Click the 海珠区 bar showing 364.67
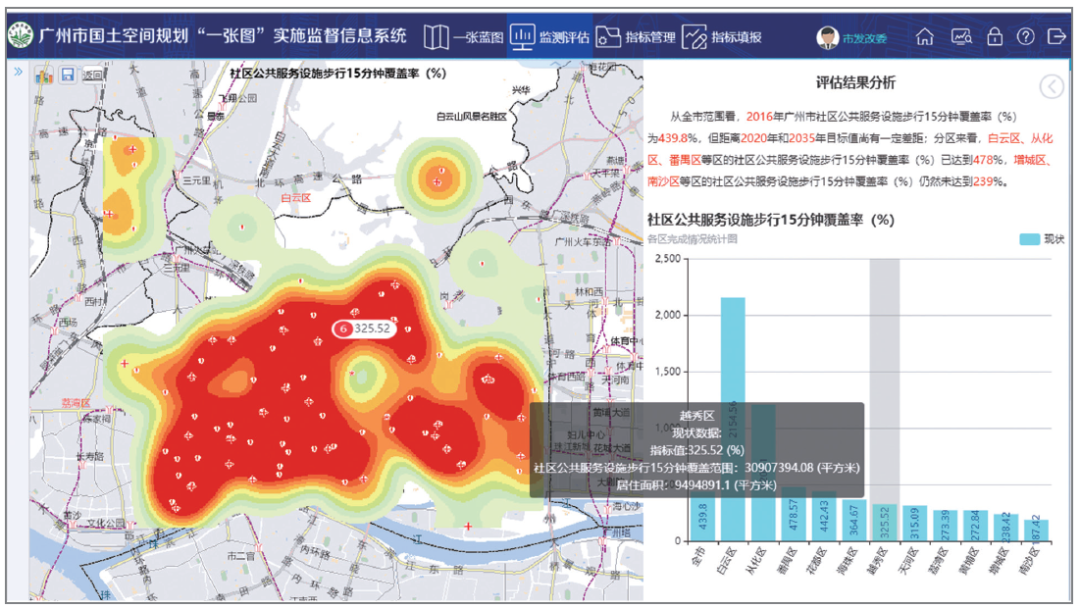Screen dimensions: 1080x608 [854, 521]
